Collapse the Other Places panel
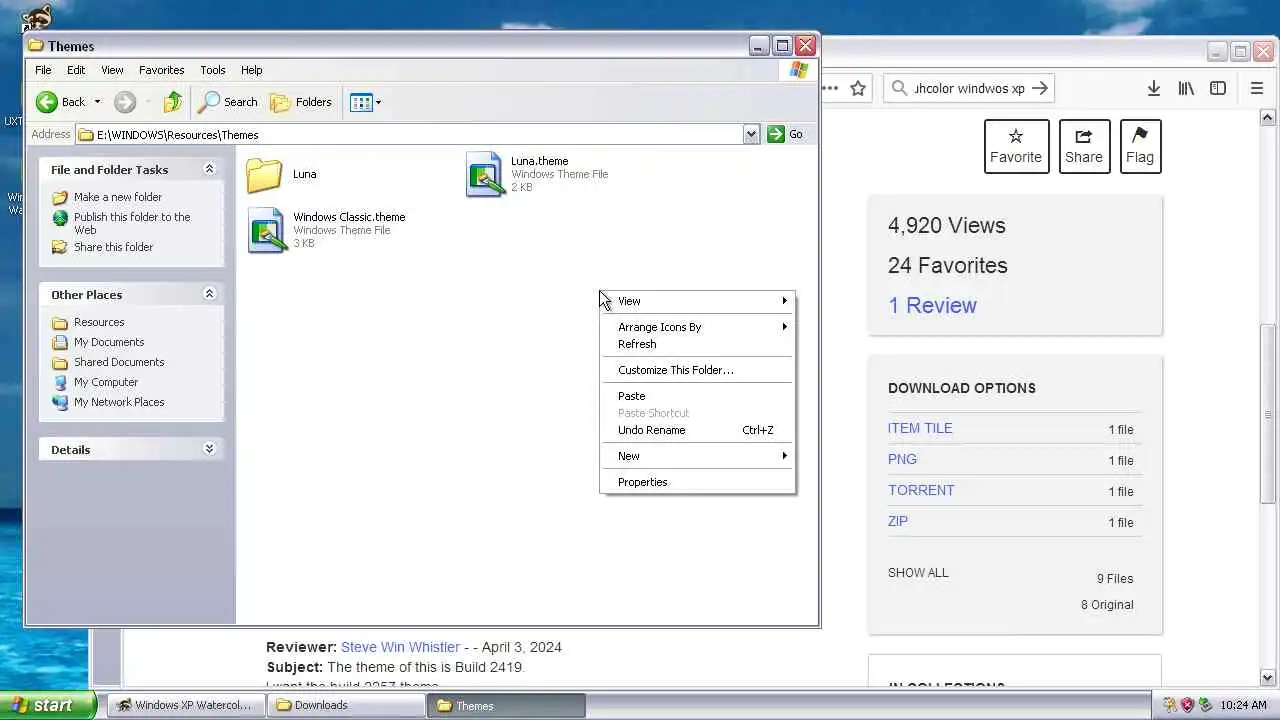The image size is (1280, 720). [209, 294]
